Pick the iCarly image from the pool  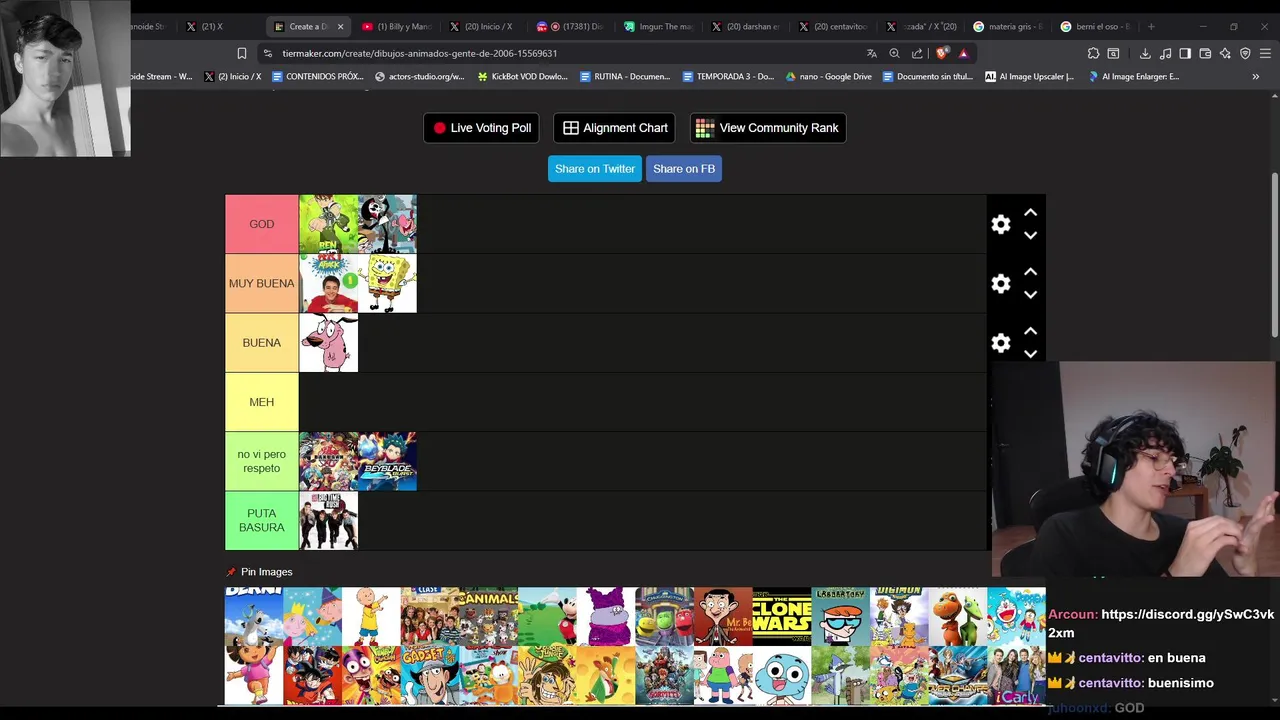[x=1016, y=675]
